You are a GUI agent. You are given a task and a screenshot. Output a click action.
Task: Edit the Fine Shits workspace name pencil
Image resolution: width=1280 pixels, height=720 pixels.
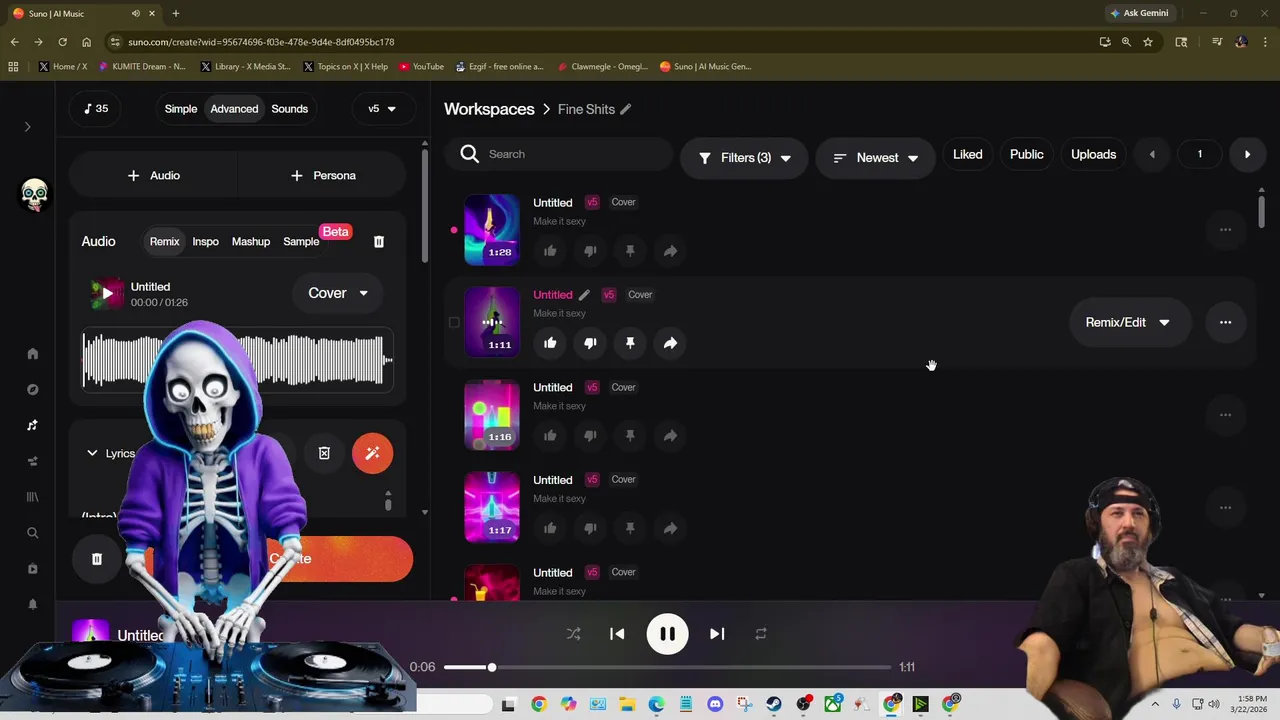coord(626,109)
